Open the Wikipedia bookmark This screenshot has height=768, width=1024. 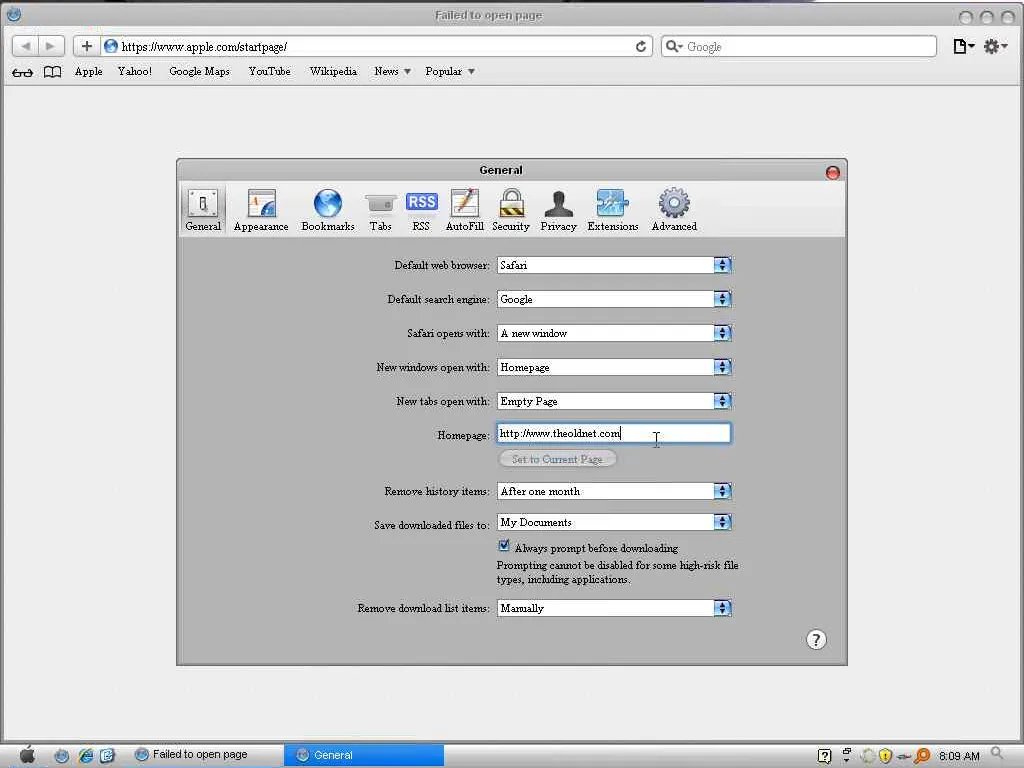(x=333, y=71)
